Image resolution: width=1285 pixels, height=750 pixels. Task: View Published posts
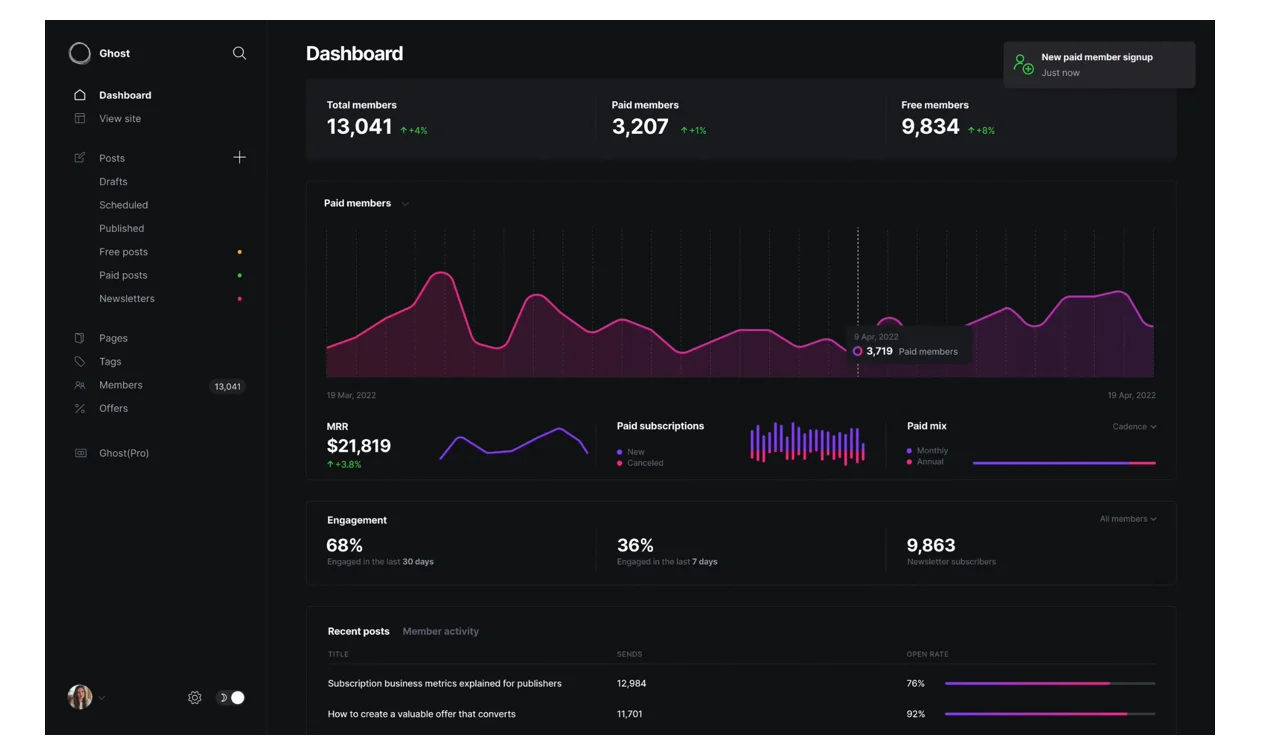coord(121,228)
